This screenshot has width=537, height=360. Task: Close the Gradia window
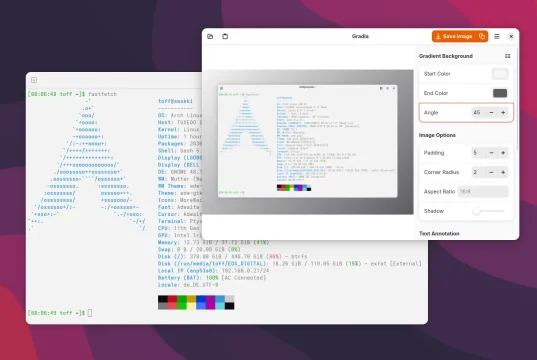click(511, 36)
